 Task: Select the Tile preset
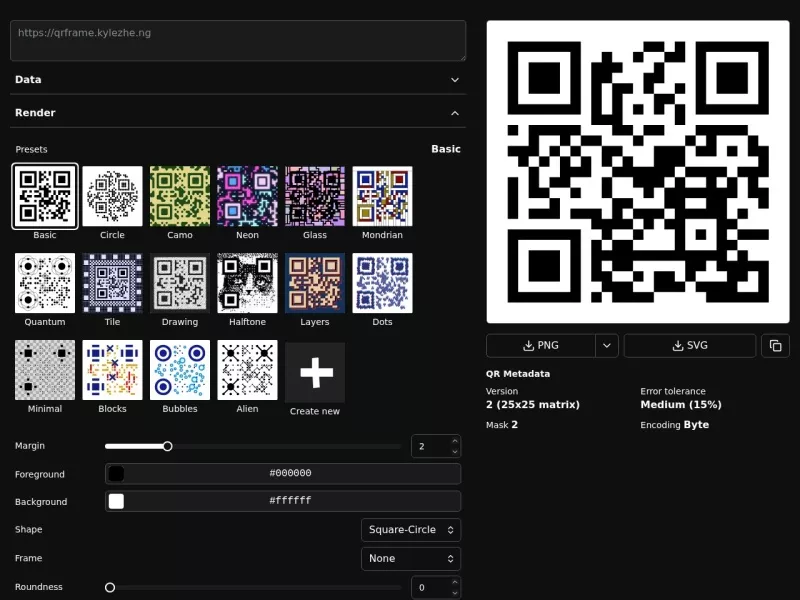[x=112, y=283]
